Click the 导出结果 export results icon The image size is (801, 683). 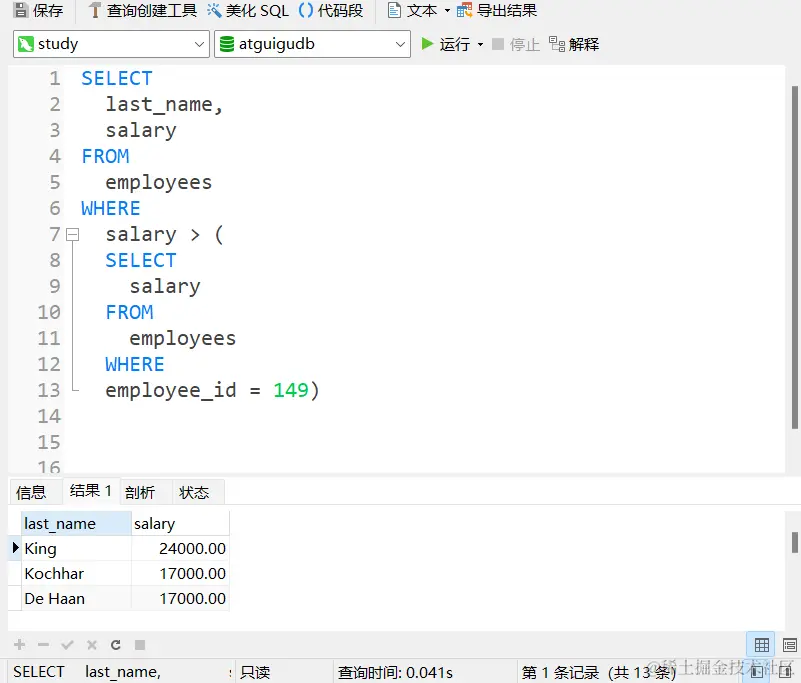(x=466, y=11)
